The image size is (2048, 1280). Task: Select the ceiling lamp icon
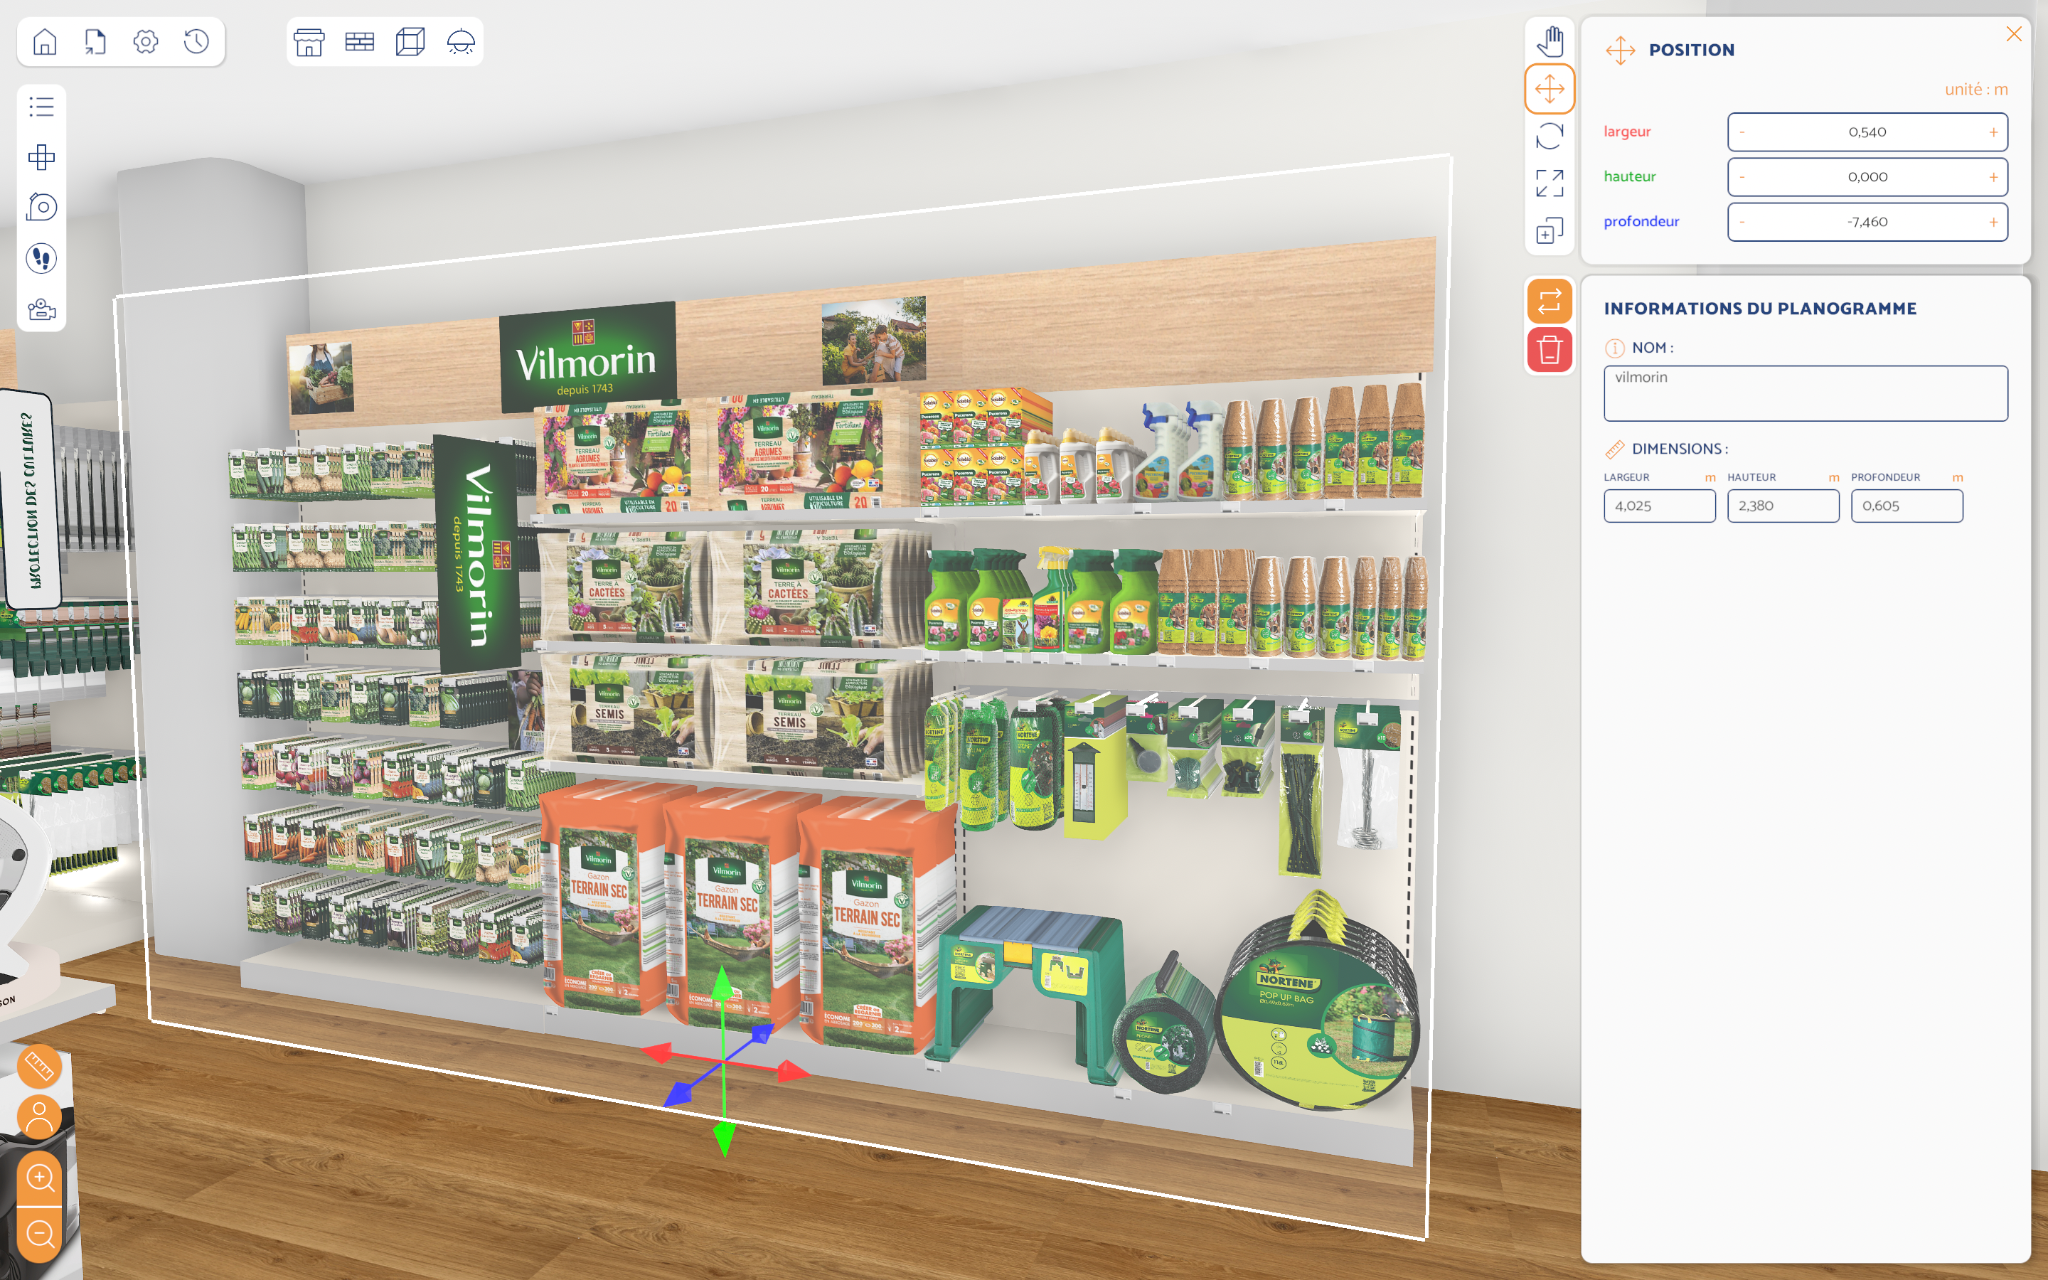pos(461,42)
